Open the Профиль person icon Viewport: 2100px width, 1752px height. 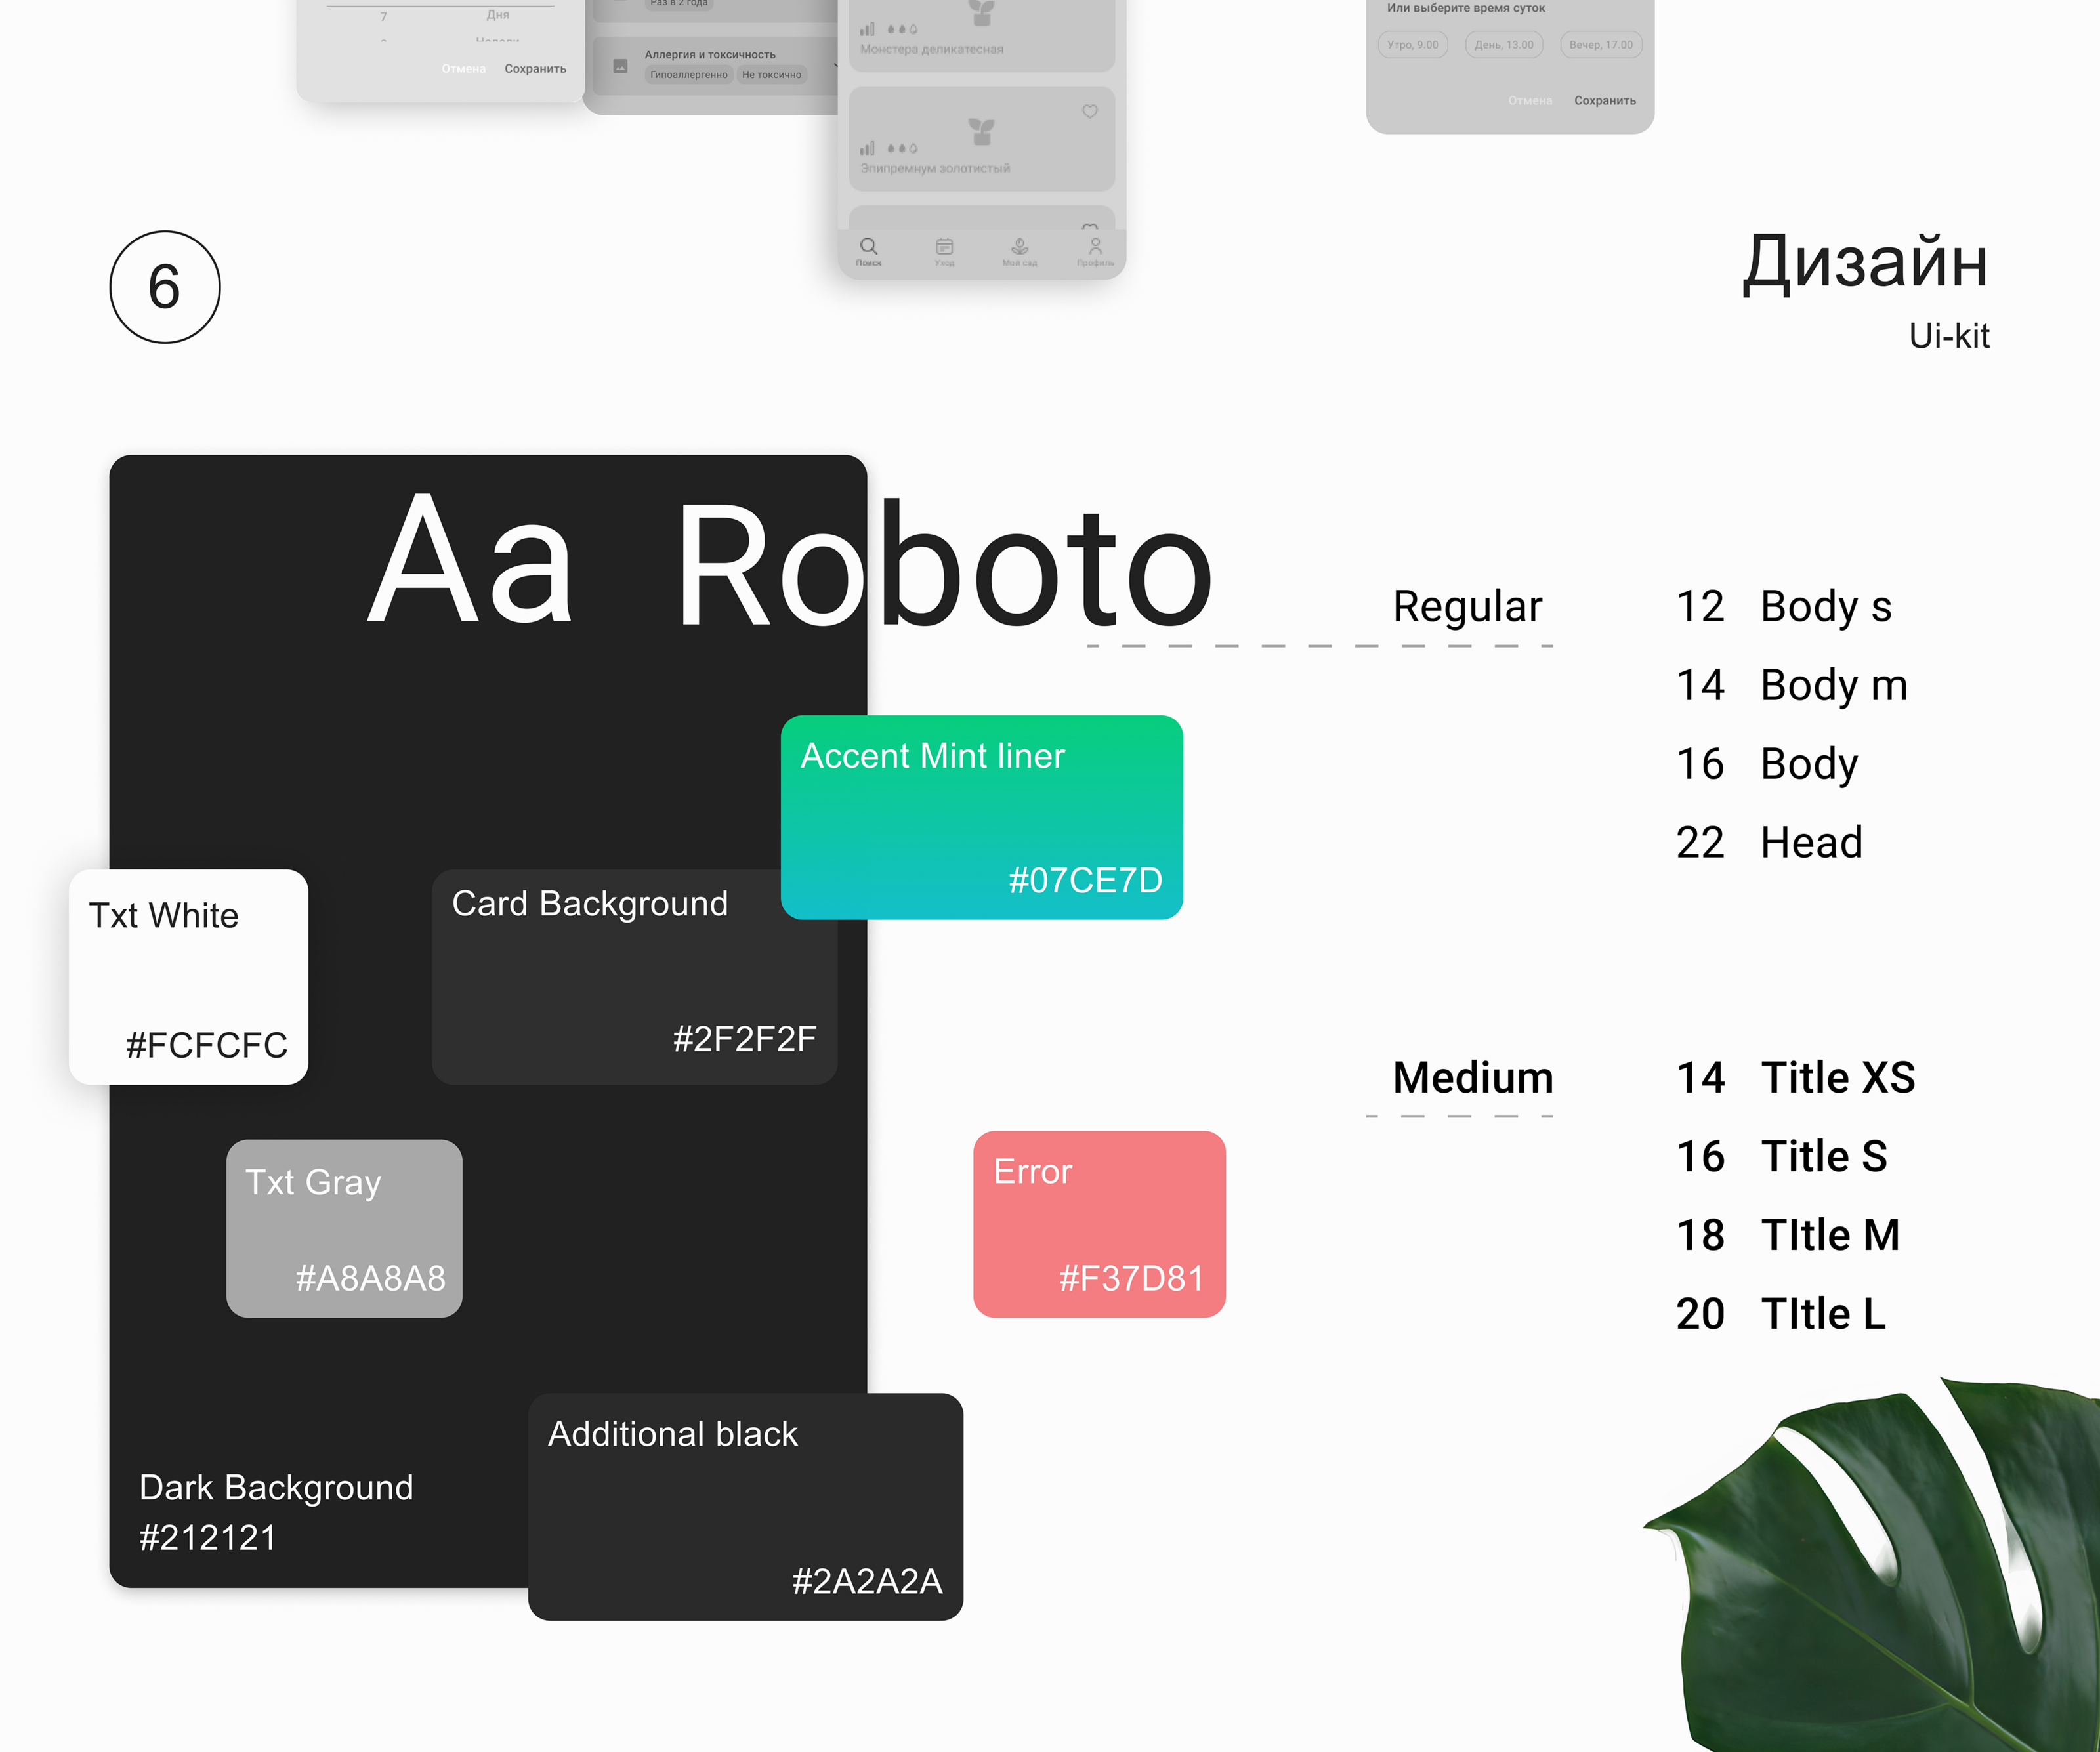pos(1095,246)
